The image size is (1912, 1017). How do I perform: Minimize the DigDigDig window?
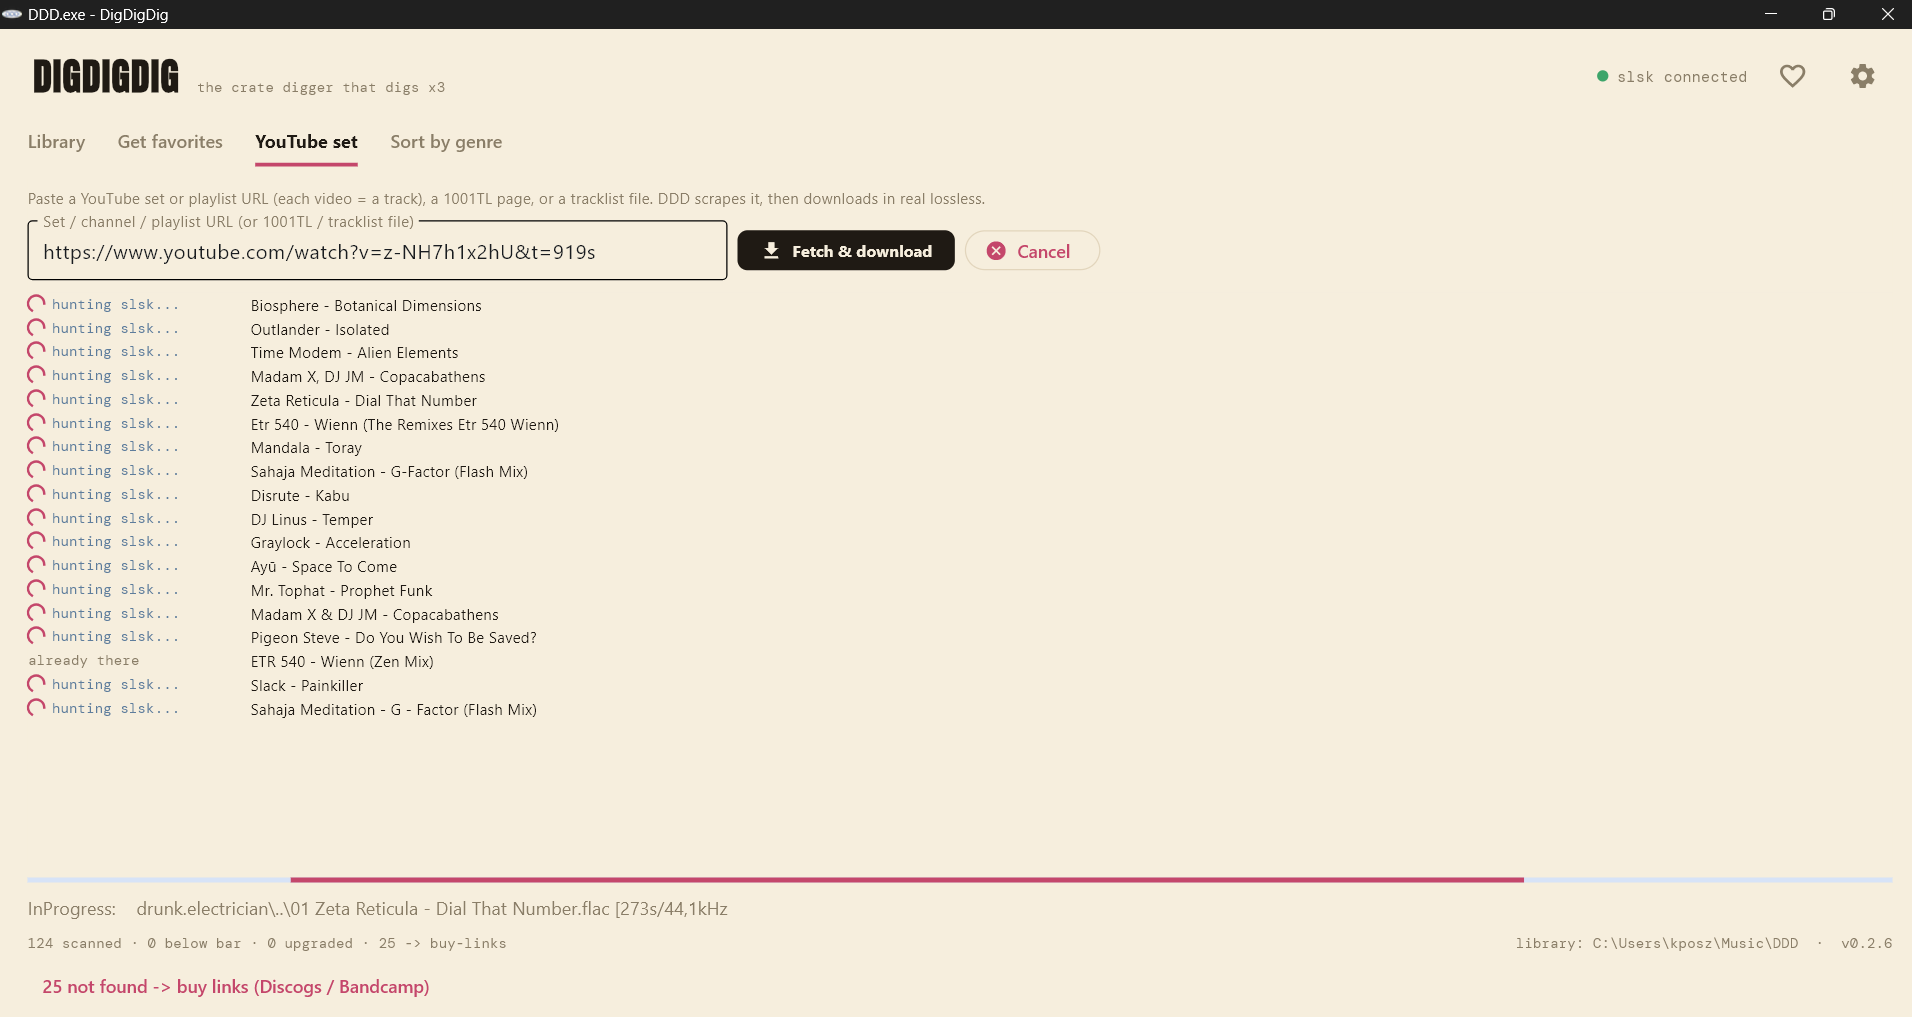[1771, 14]
